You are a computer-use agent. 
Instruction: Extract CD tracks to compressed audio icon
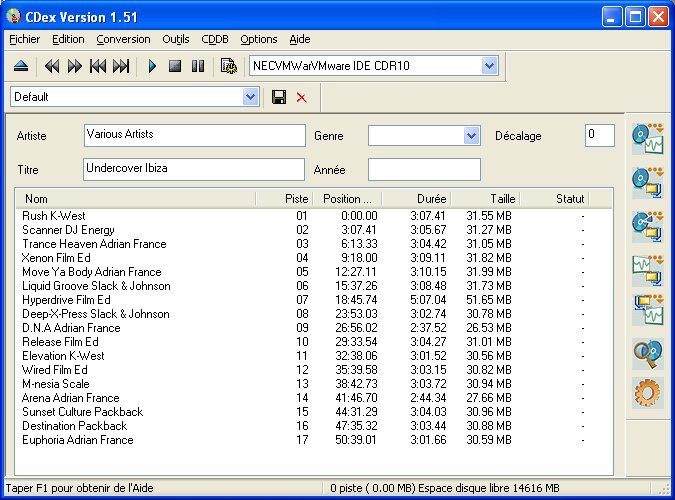tap(648, 182)
